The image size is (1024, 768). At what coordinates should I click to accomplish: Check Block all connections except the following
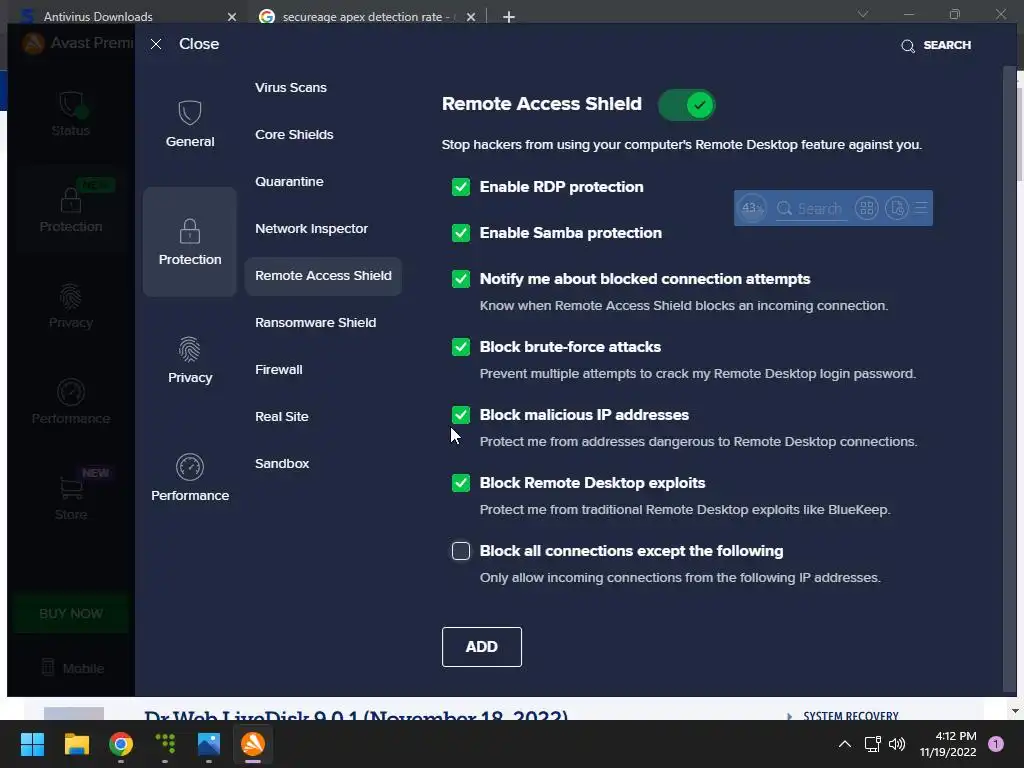coord(461,551)
